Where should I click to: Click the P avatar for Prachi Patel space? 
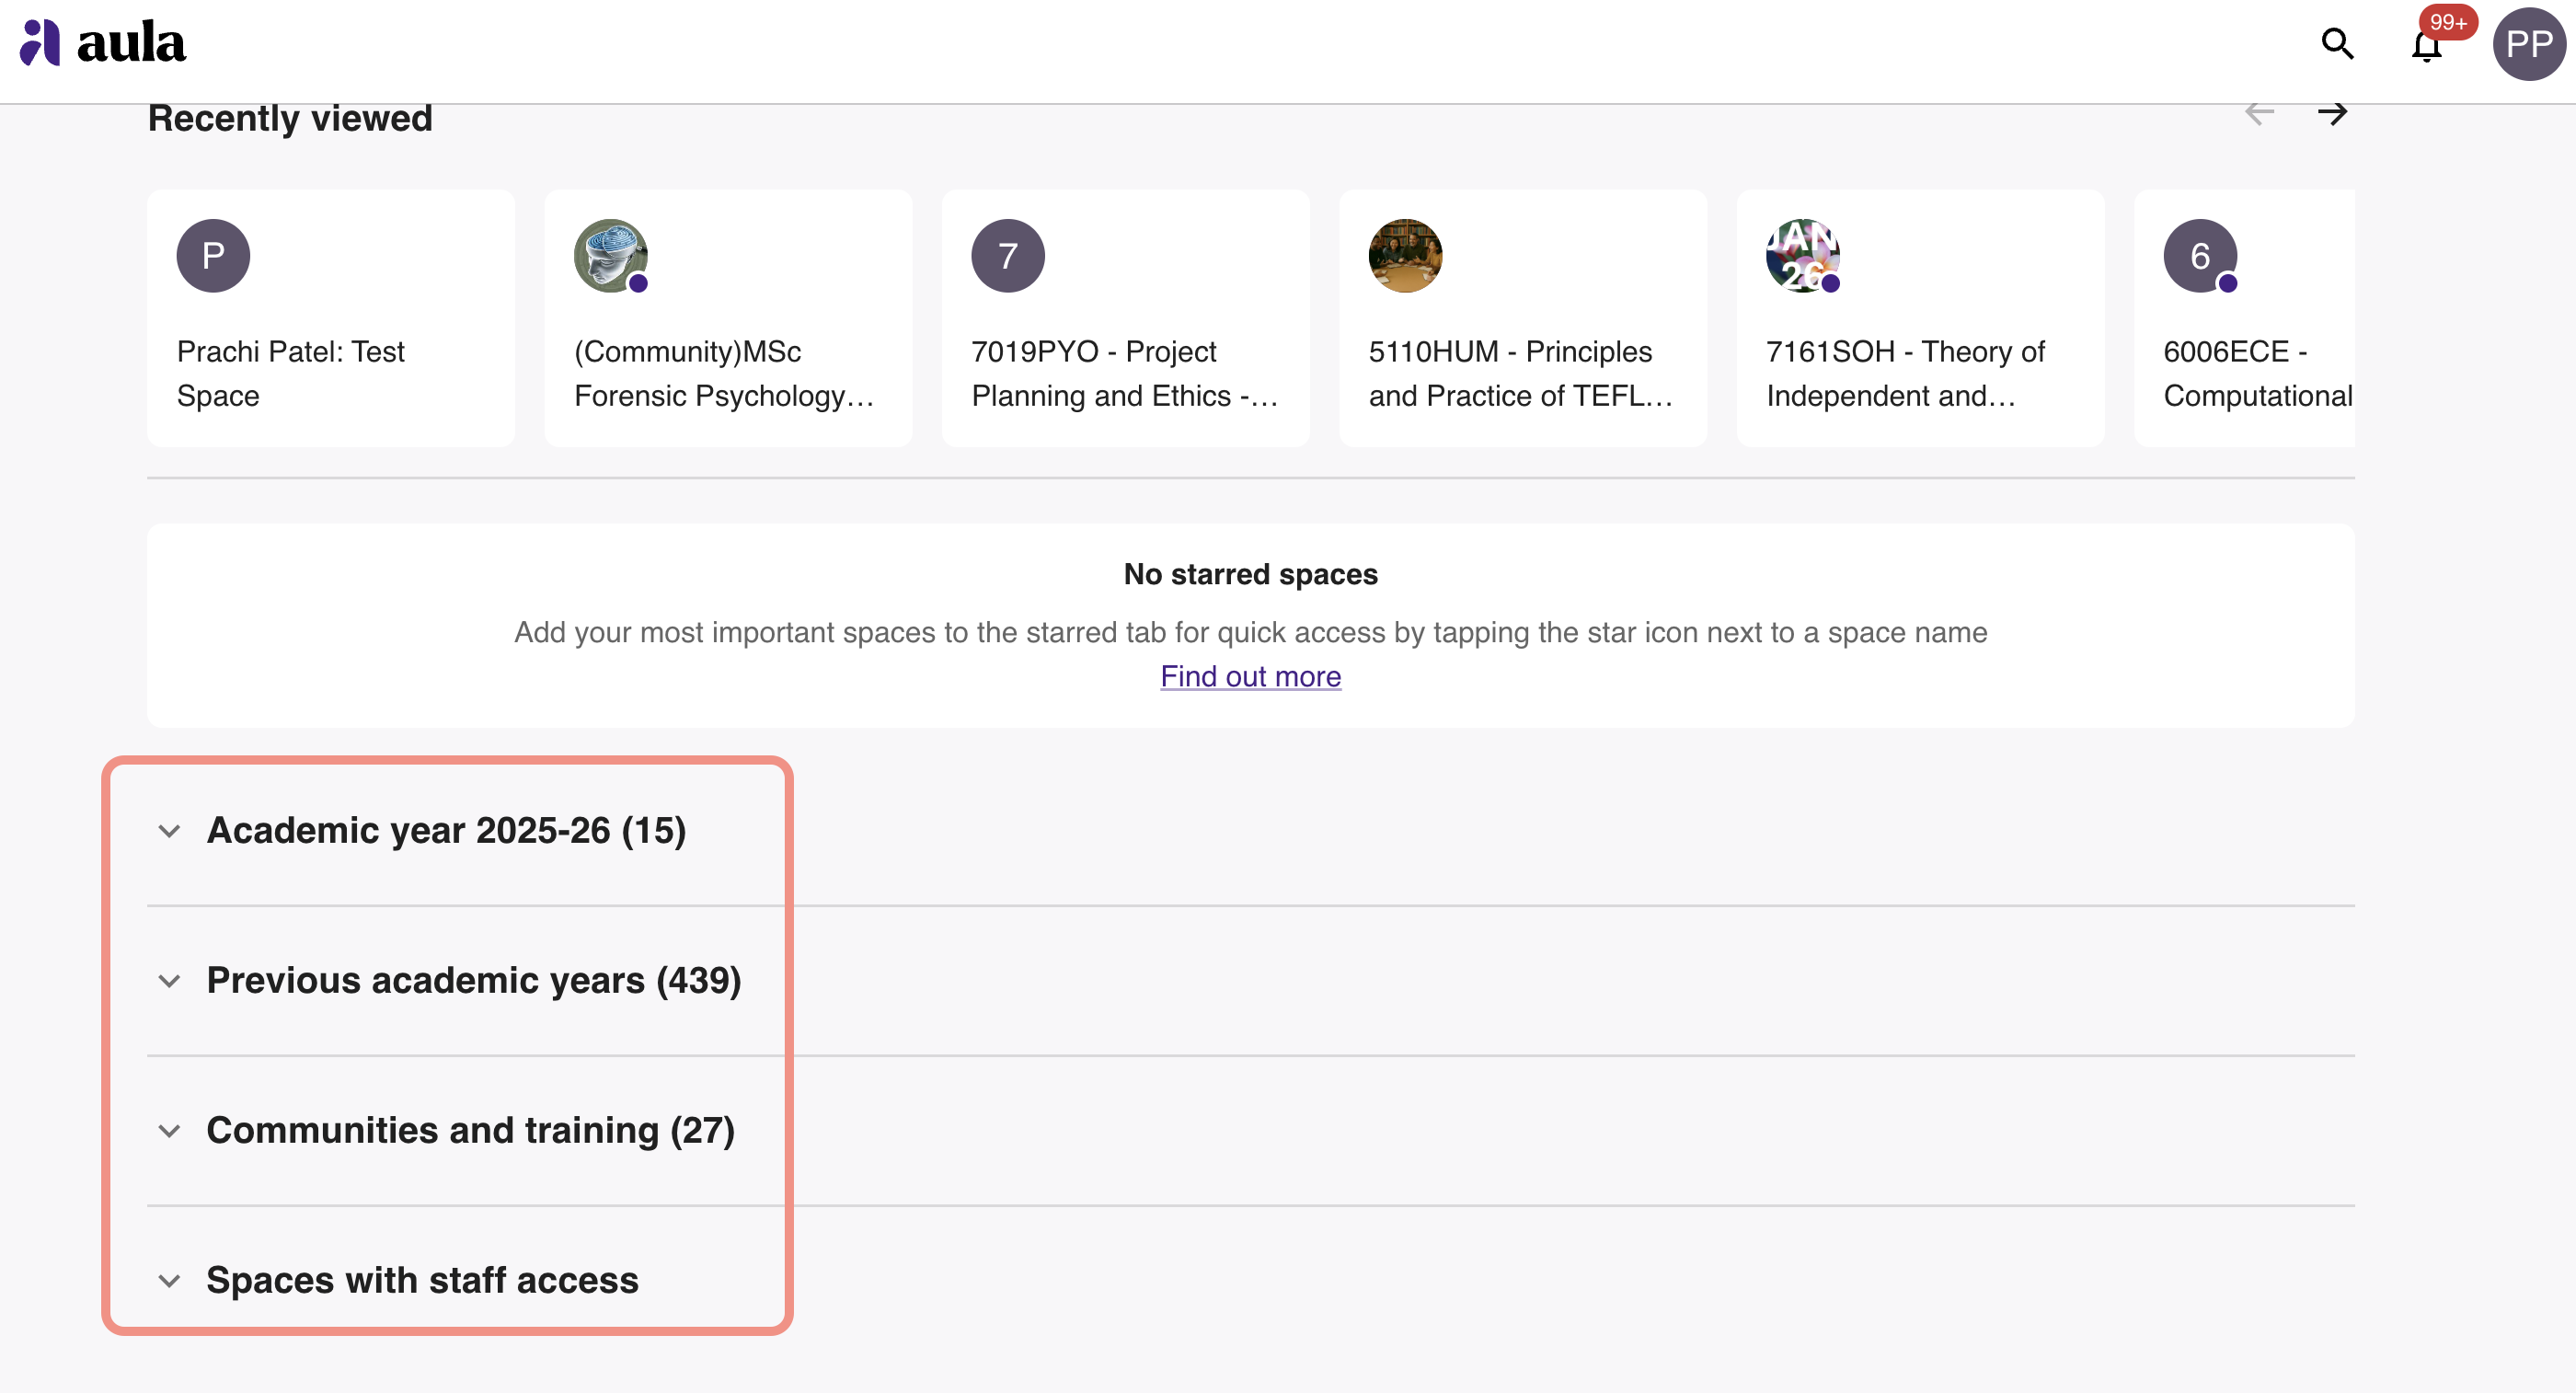click(x=213, y=256)
